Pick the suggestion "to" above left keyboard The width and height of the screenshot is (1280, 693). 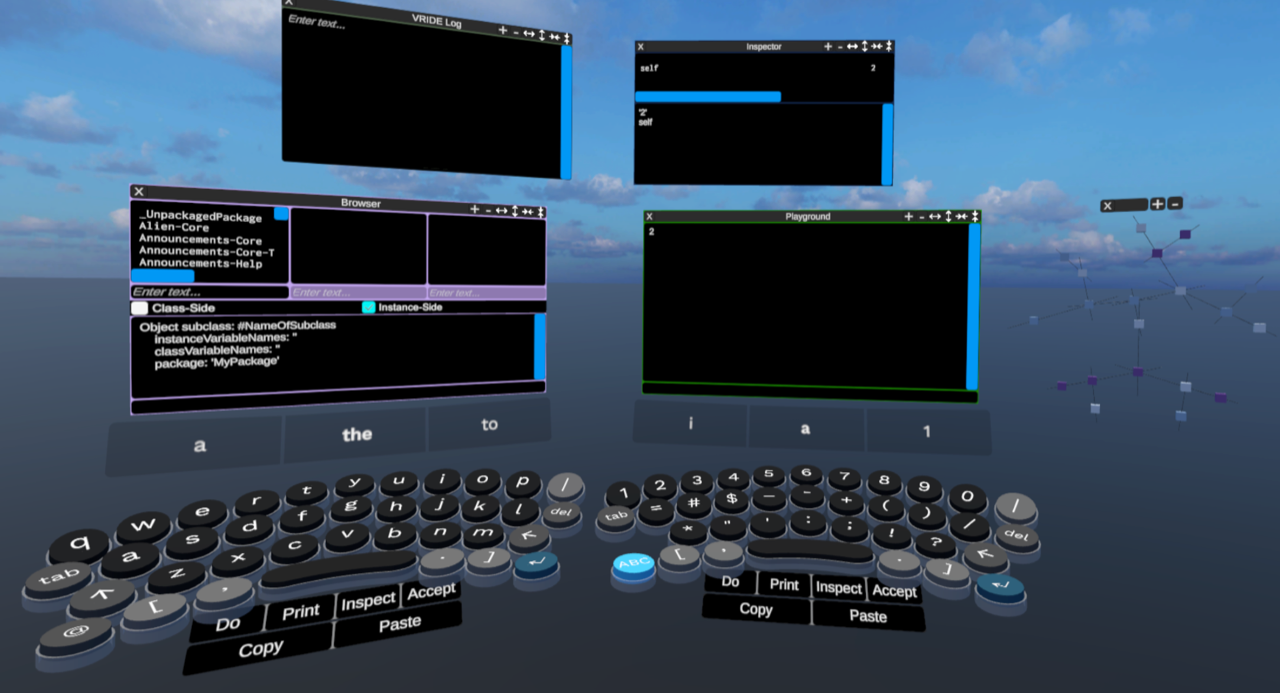coord(489,425)
